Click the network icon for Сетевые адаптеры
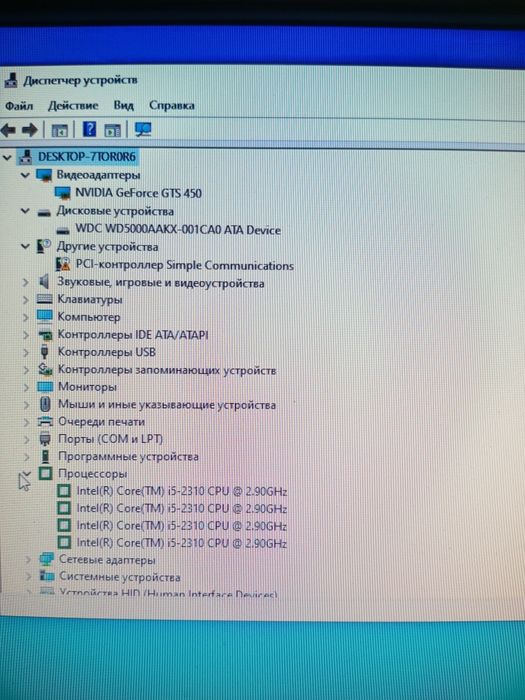The image size is (525, 700). 46,560
